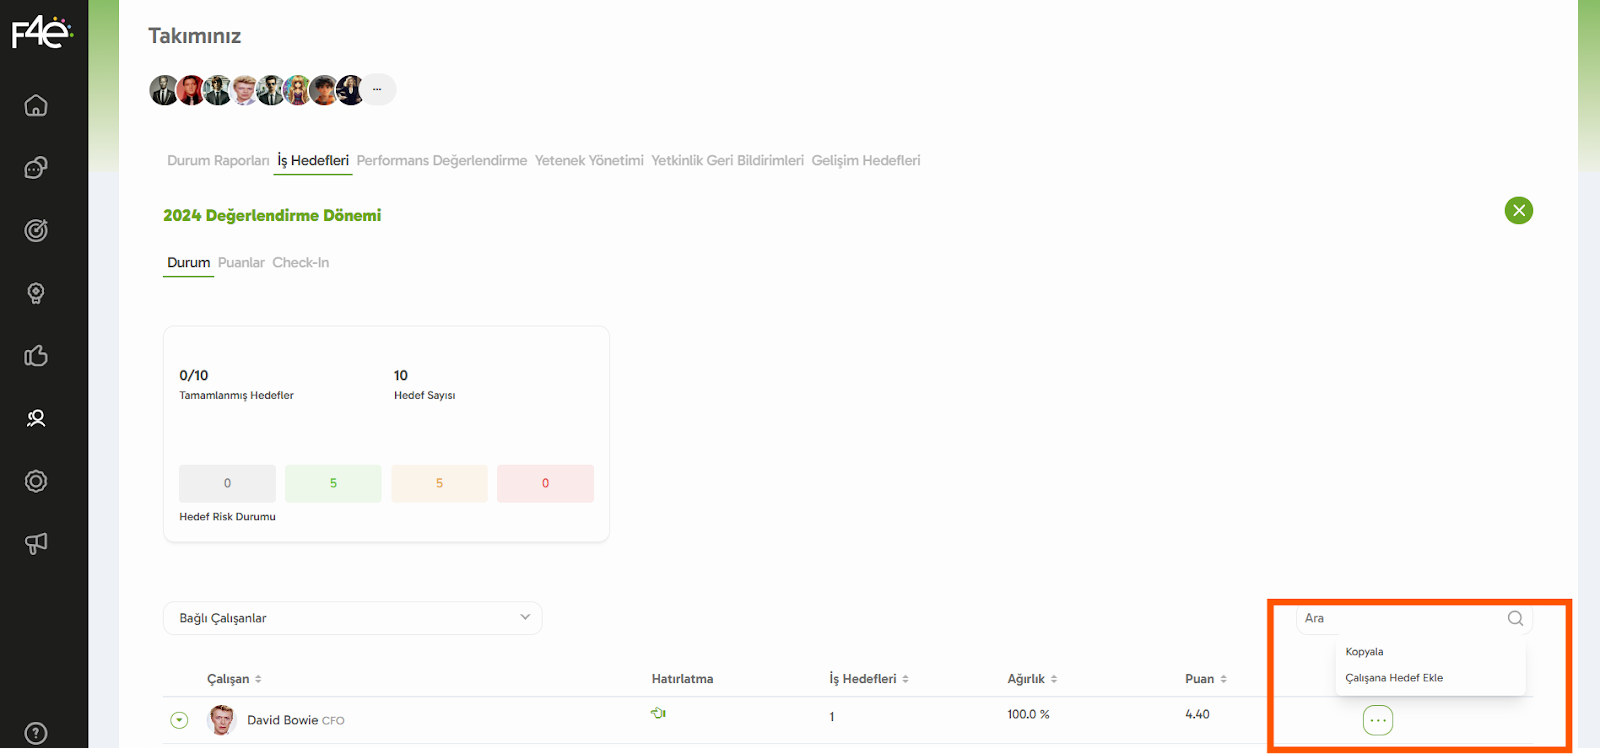Open the megaphone announcements icon
The width and height of the screenshot is (1600, 754).
pos(36,543)
